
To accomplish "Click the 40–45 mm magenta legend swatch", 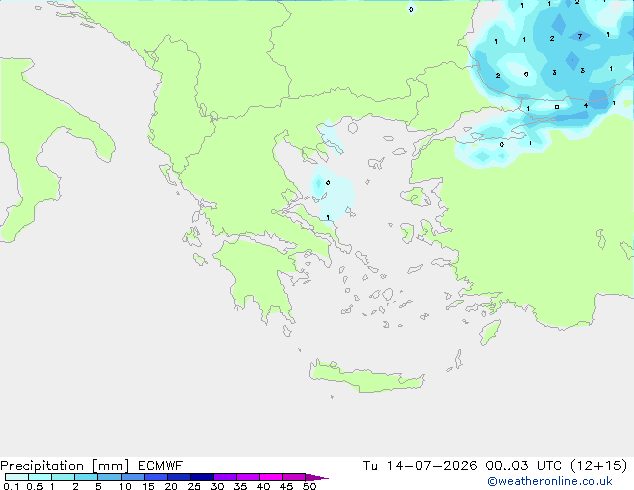I will pyautogui.click(x=271, y=477).
